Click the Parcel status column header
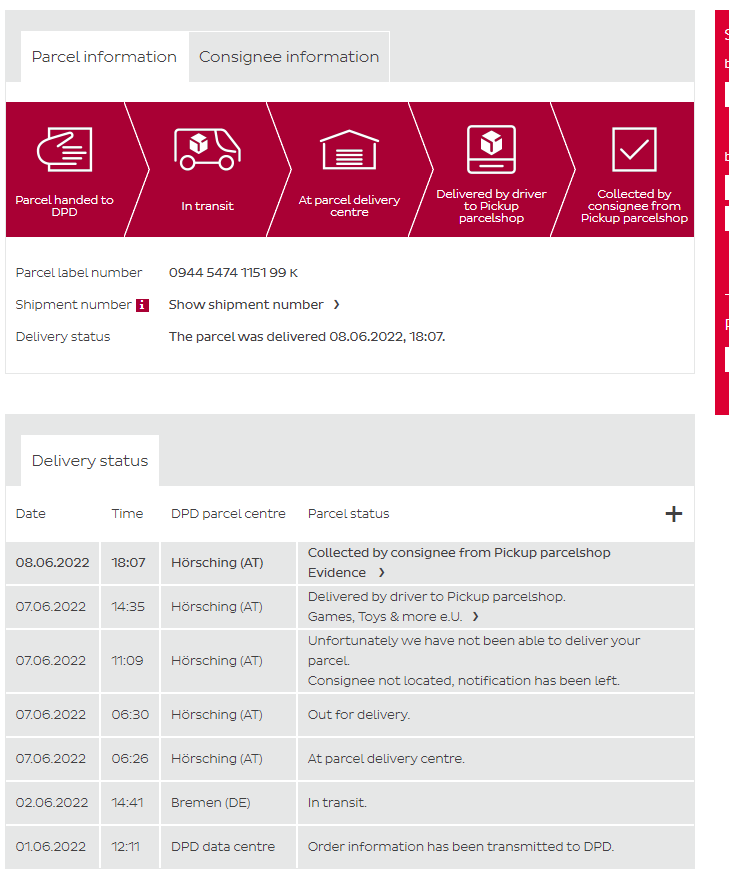This screenshot has width=729, height=882. coord(348,514)
